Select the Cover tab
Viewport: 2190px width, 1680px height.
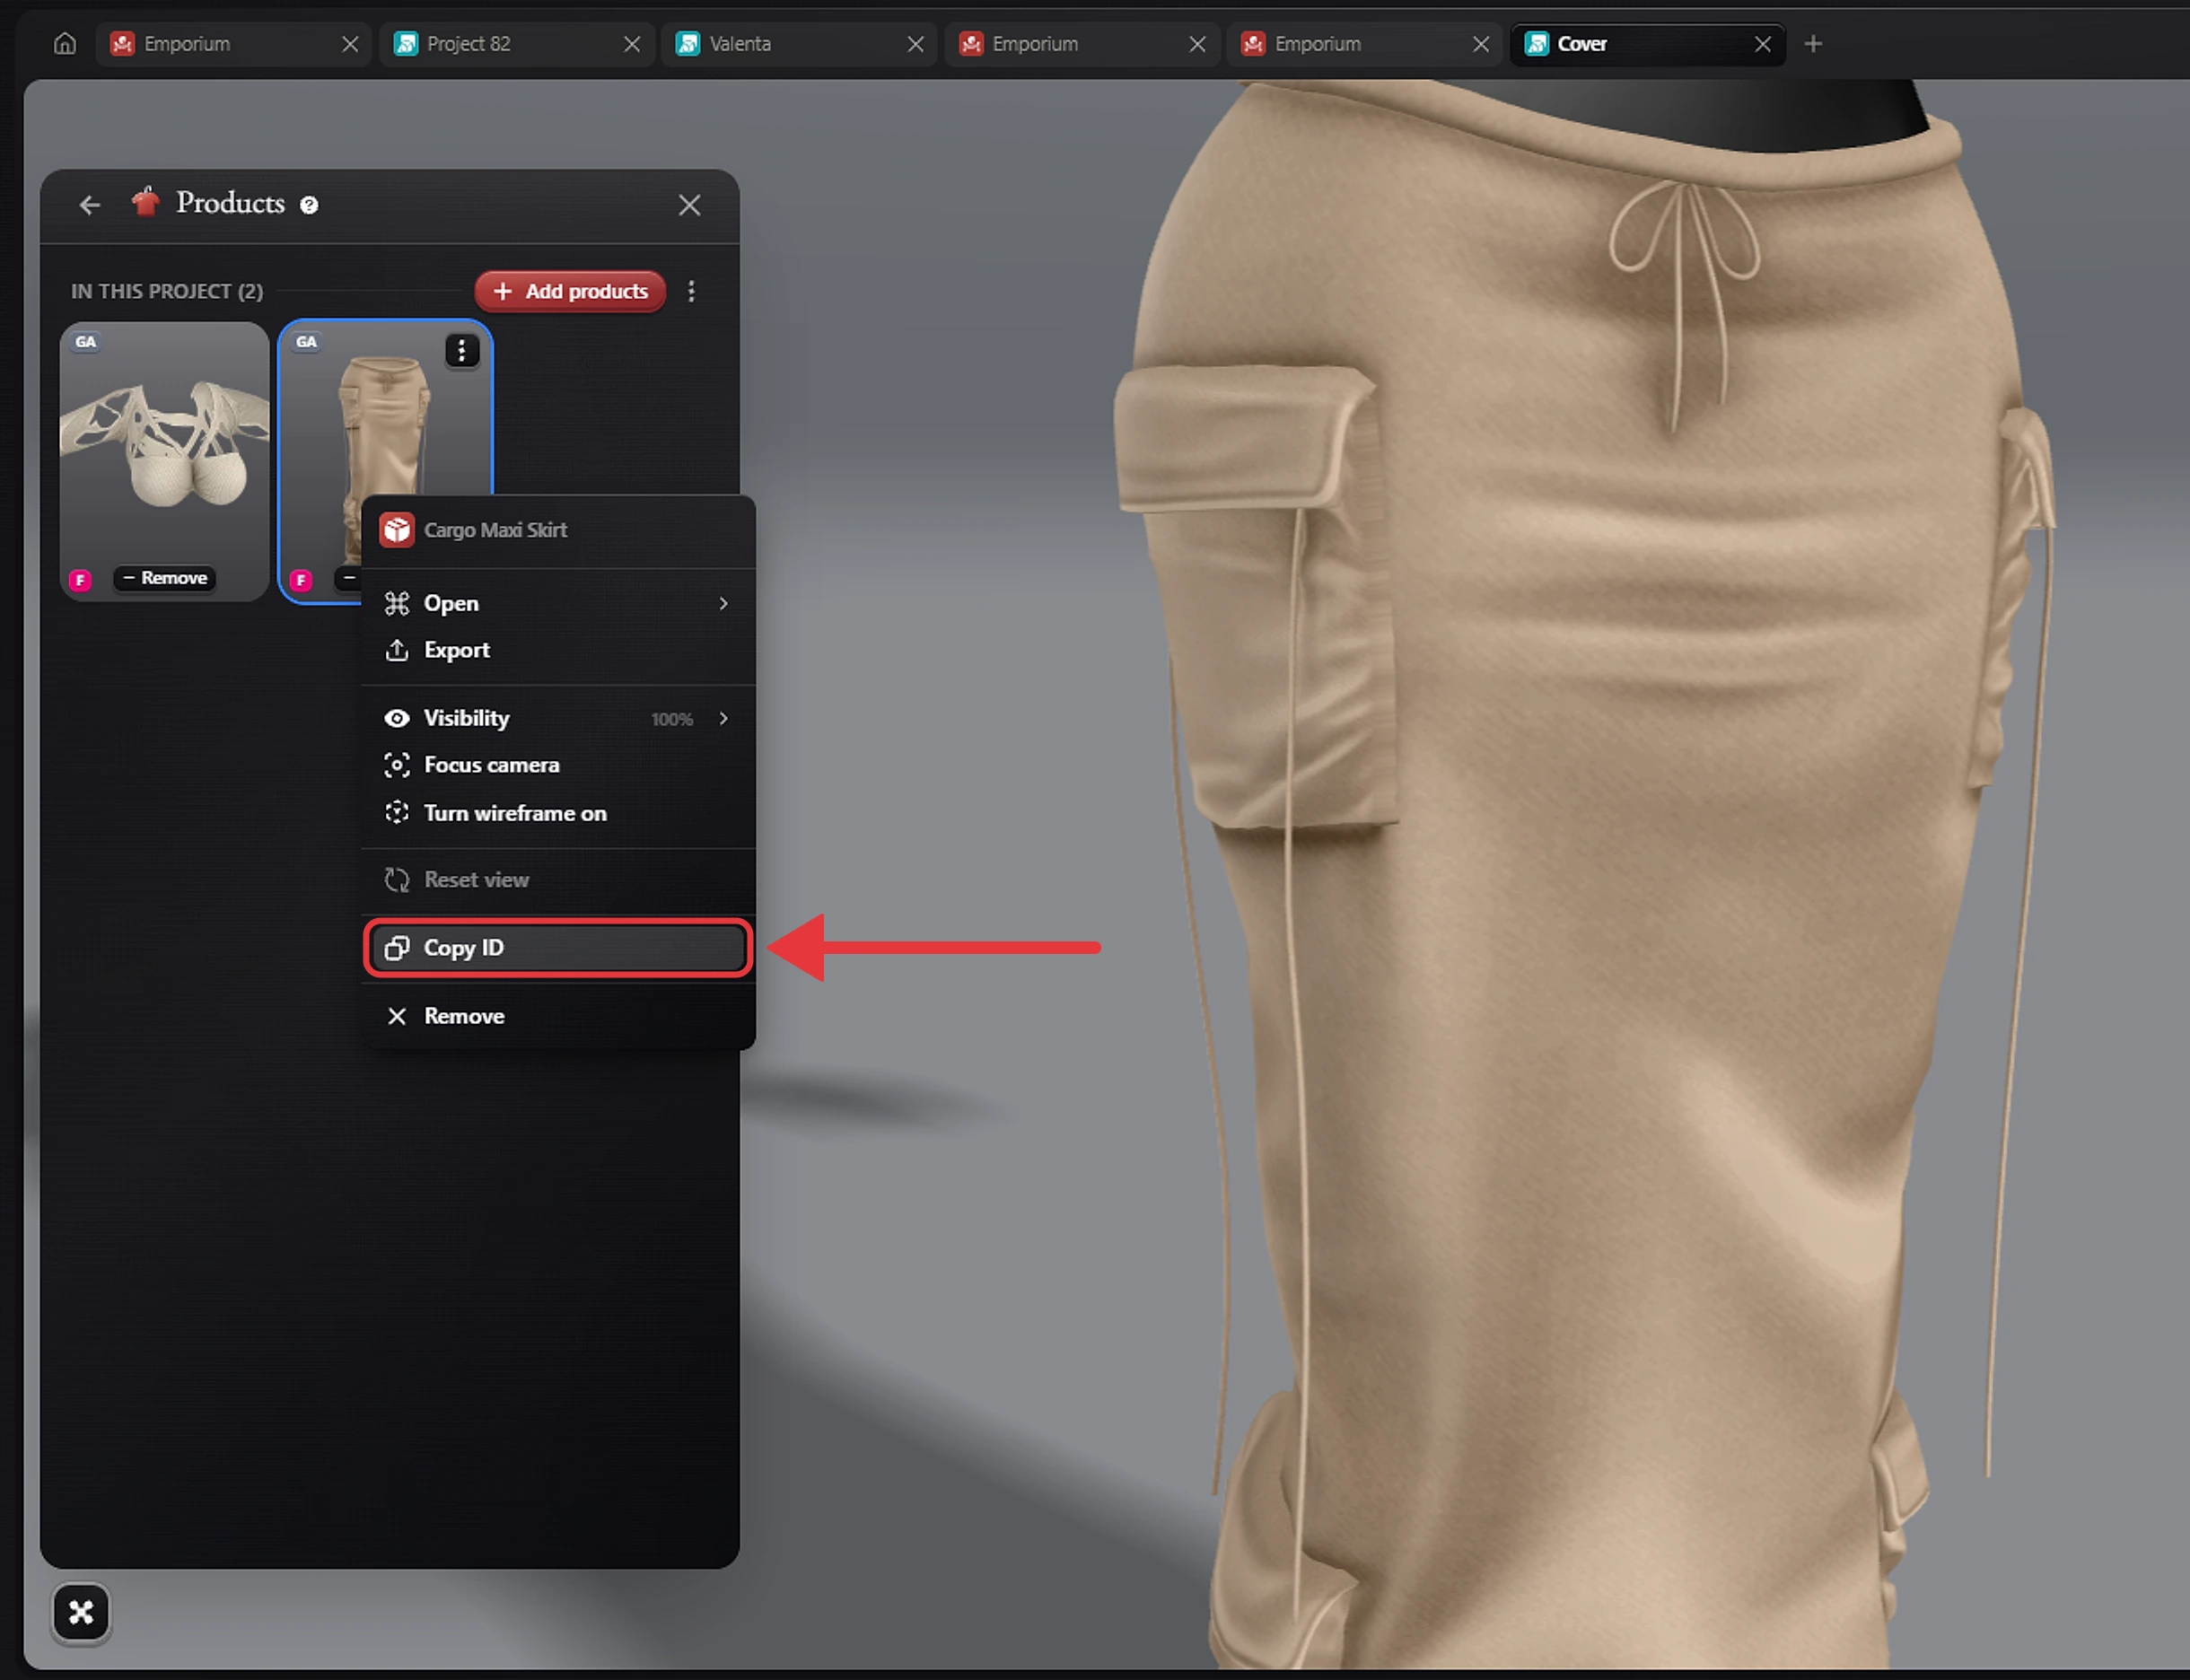click(x=1647, y=44)
